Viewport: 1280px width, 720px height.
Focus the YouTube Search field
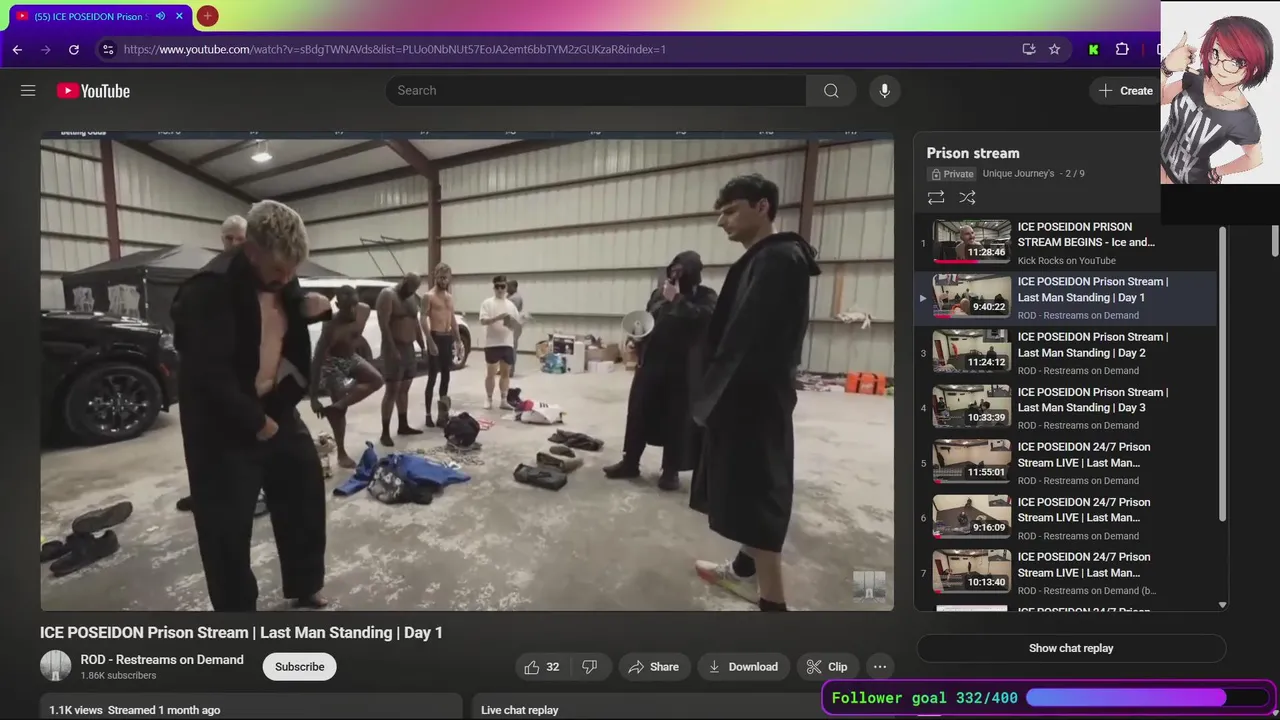[x=596, y=91]
